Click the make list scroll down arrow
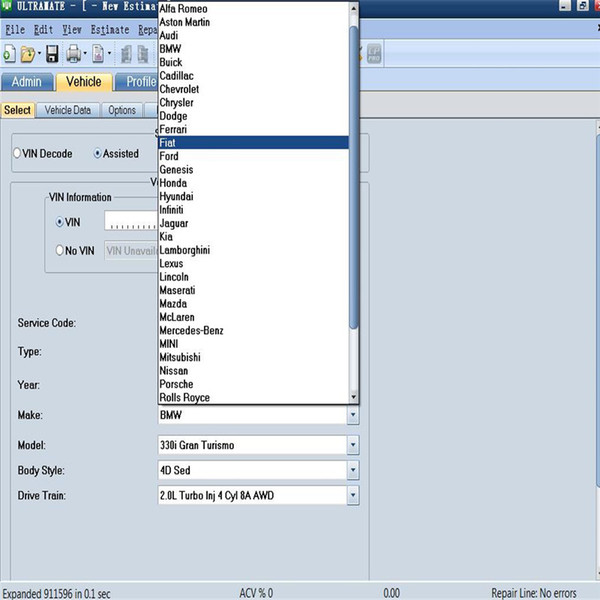 [x=354, y=397]
